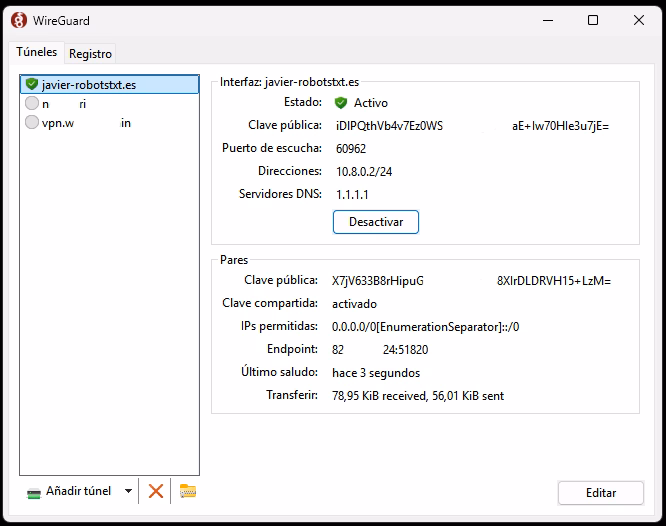This screenshot has height=526, width=666.
Task: Click the last handshake text hace 3 segundos
Action: click(x=376, y=373)
